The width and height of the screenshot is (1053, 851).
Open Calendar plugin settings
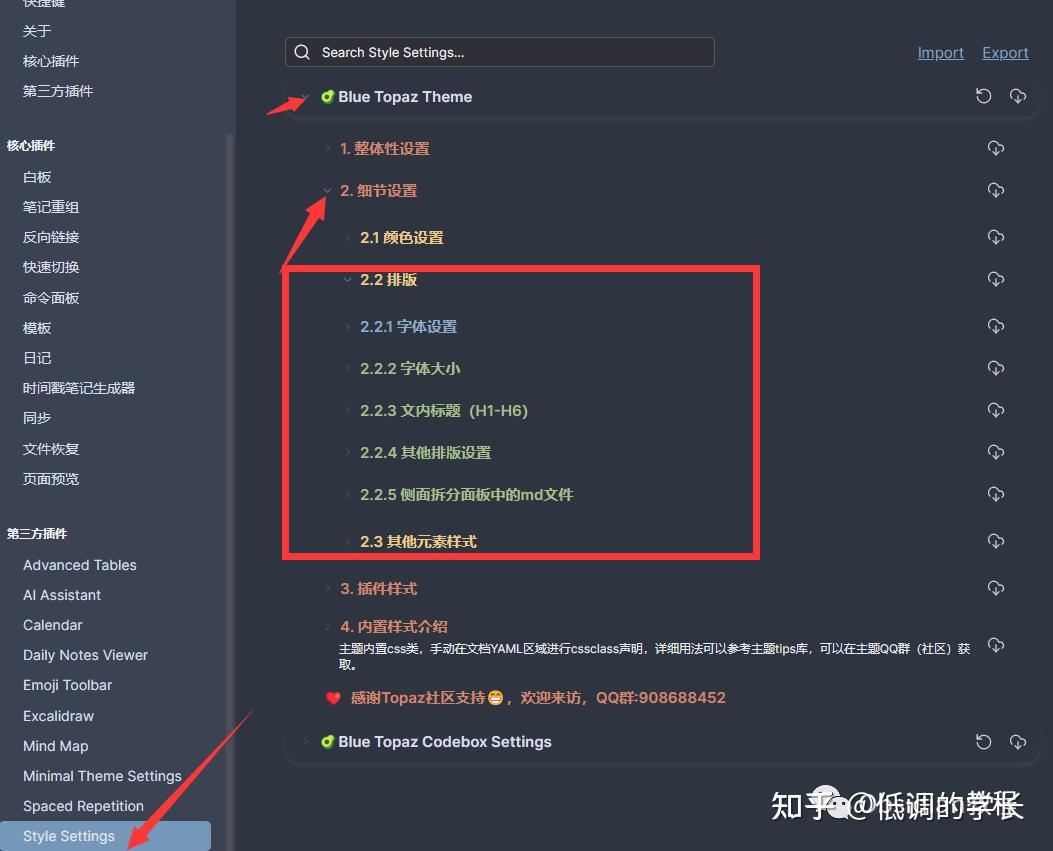[x=52, y=625]
